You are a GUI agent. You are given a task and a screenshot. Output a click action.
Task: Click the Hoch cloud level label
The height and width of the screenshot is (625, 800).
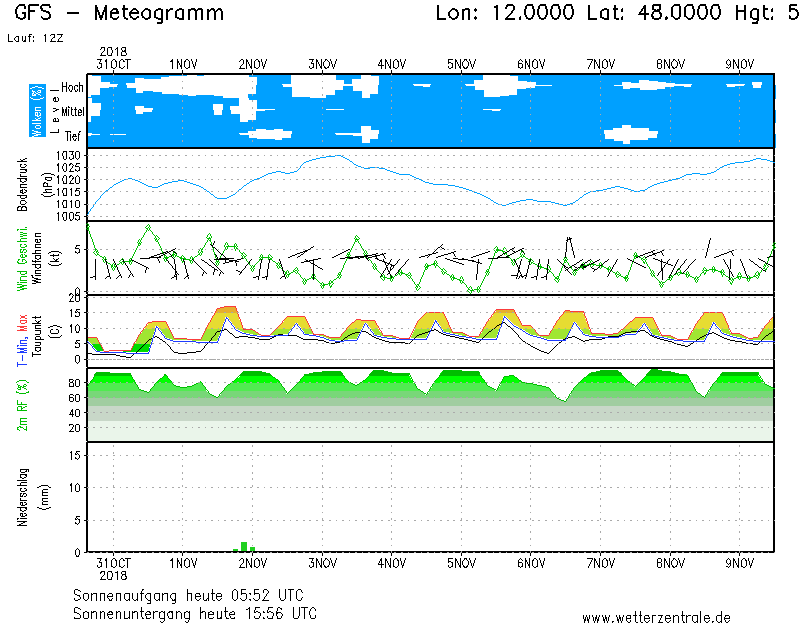pyautogui.click(x=73, y=88)
